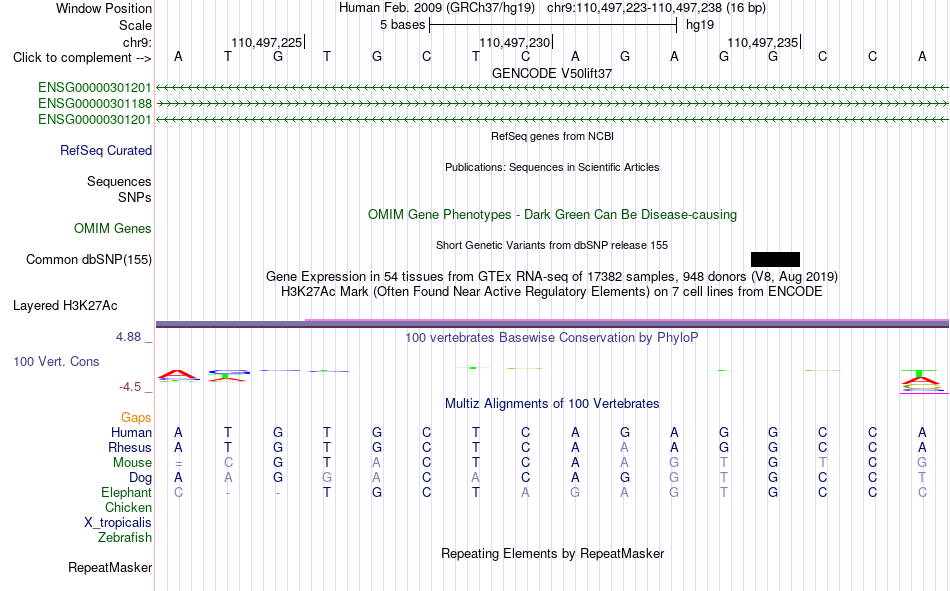Click the Scale label
950x591 pixels.
[x=136, y=25]
